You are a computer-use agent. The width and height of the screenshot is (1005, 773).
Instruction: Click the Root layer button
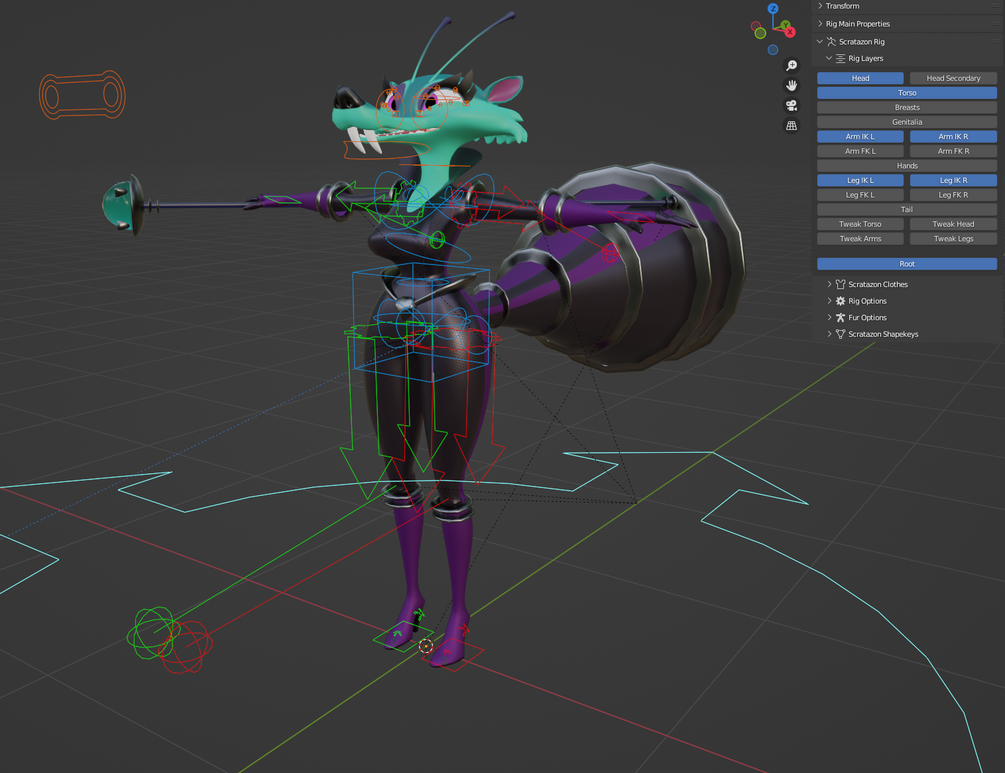point(907,264)
